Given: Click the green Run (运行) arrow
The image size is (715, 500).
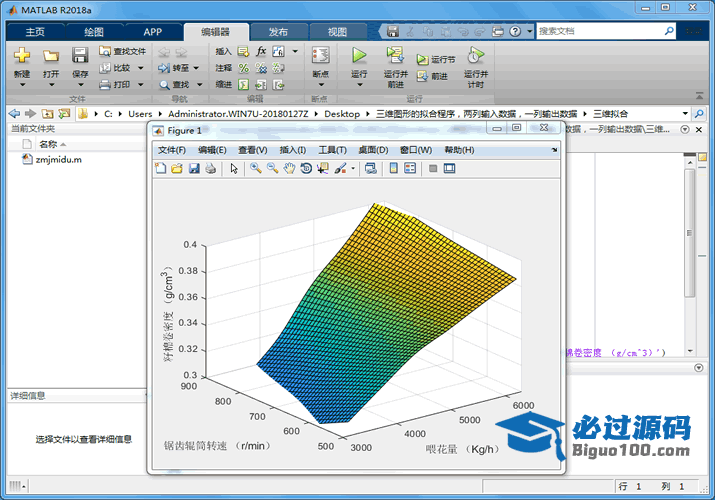Looking at the screenshot, I should coord(359,55).
